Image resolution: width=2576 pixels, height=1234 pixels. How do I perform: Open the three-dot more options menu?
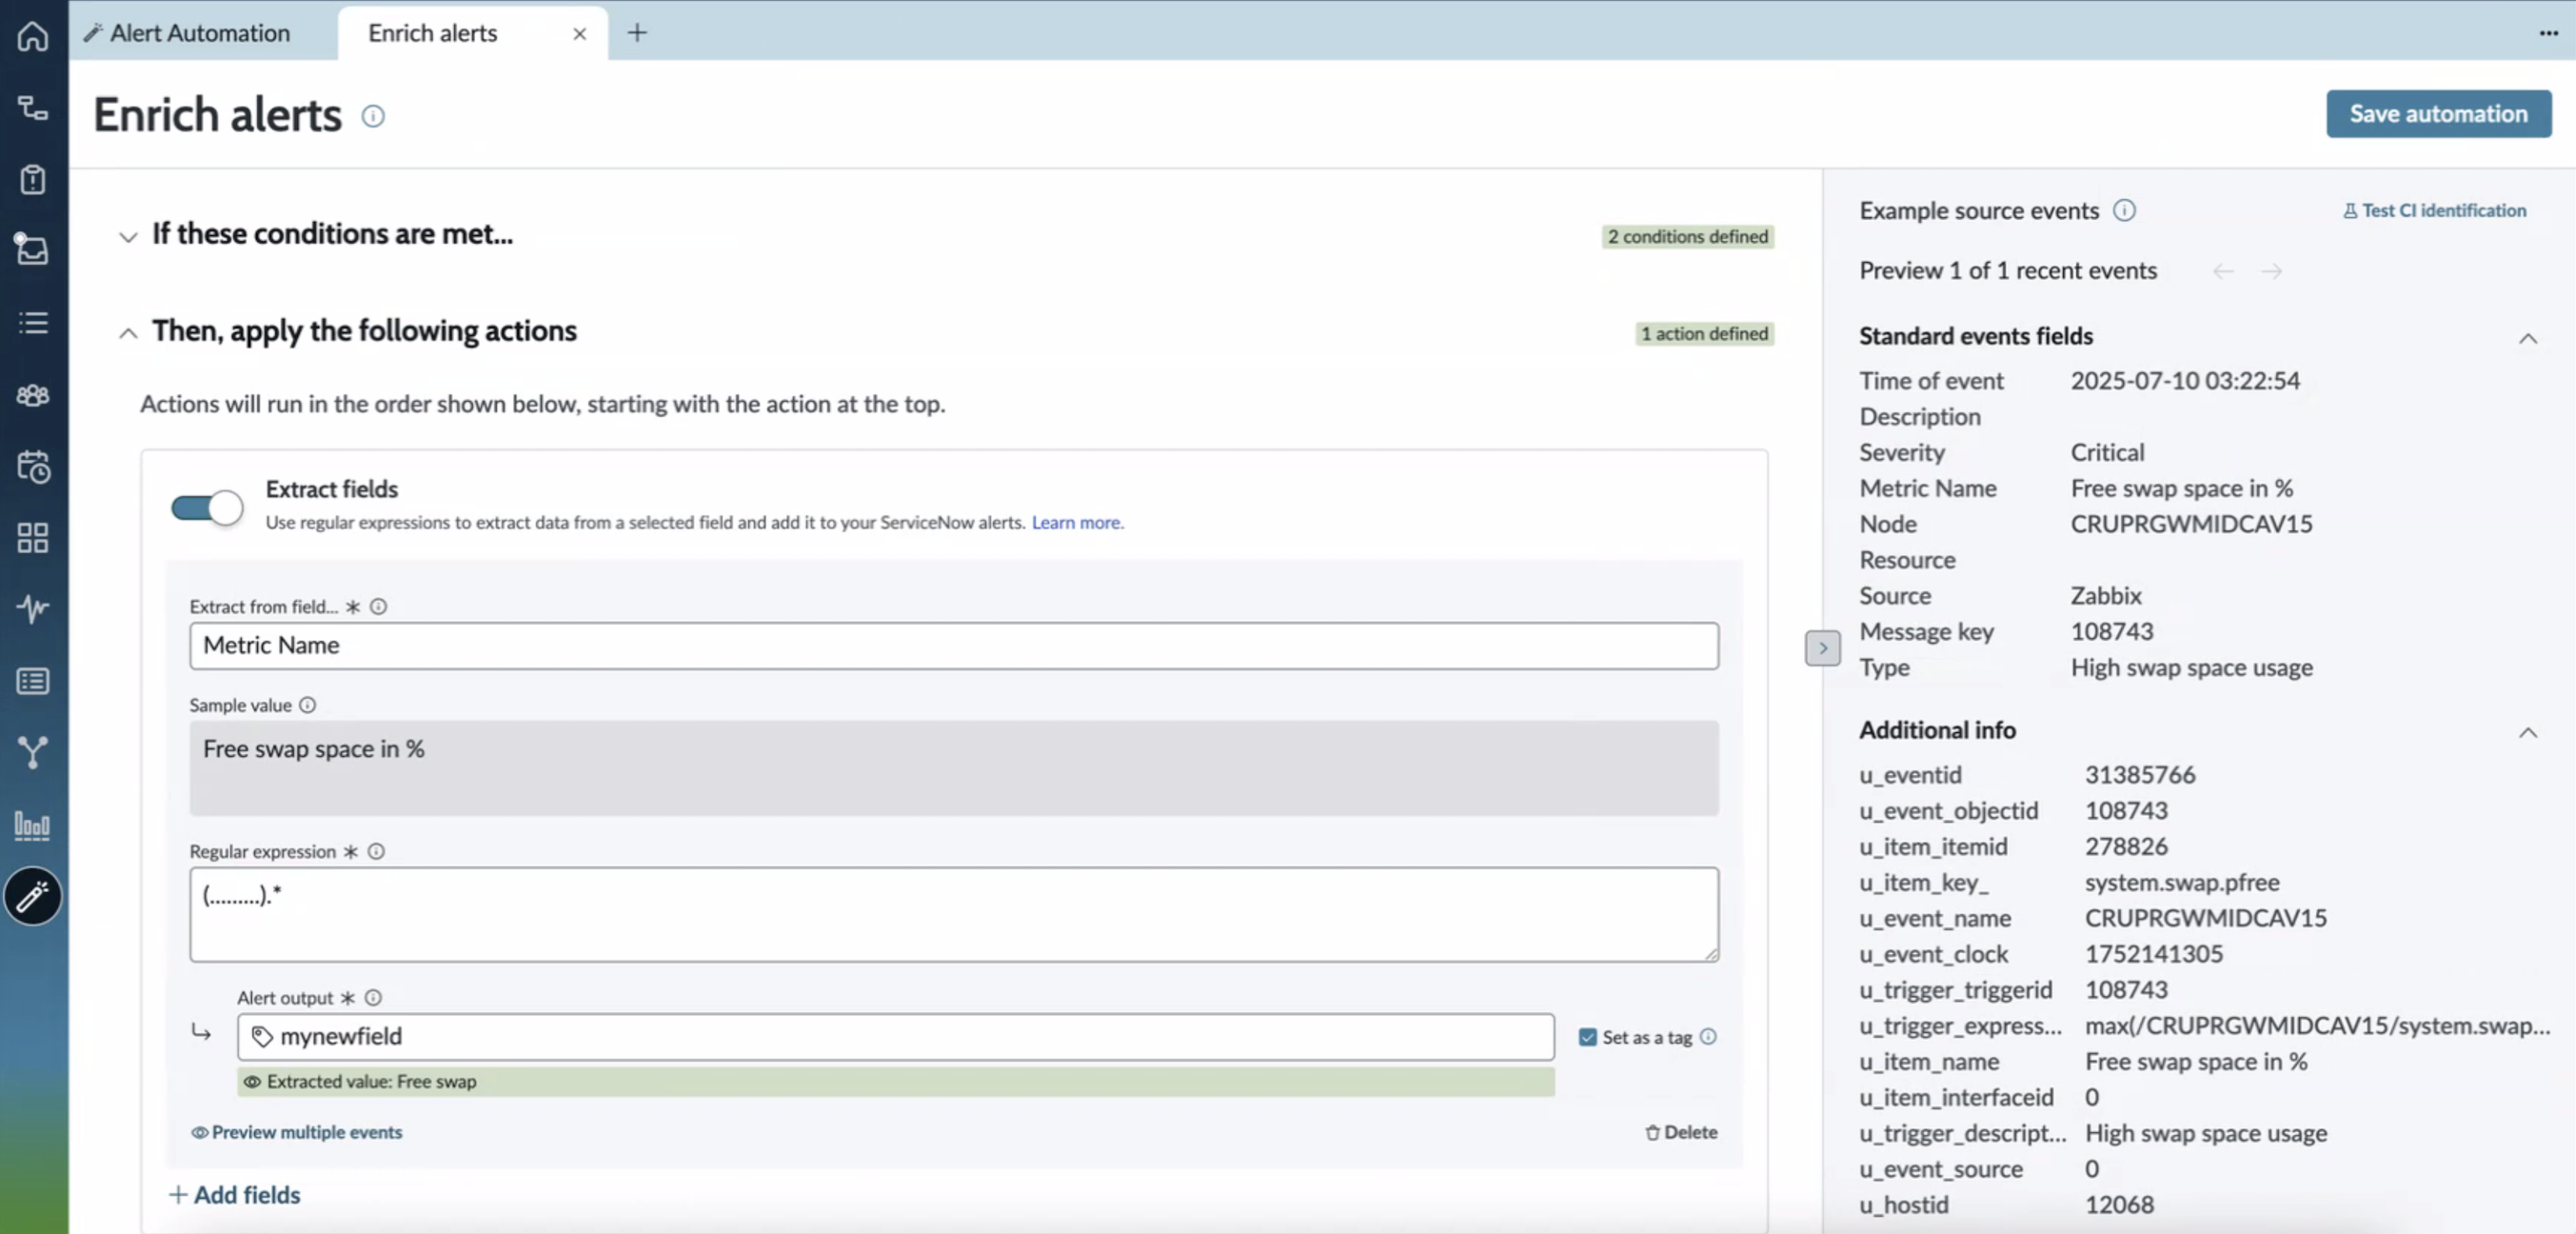pyautogui.click(x=2548, y=33)
